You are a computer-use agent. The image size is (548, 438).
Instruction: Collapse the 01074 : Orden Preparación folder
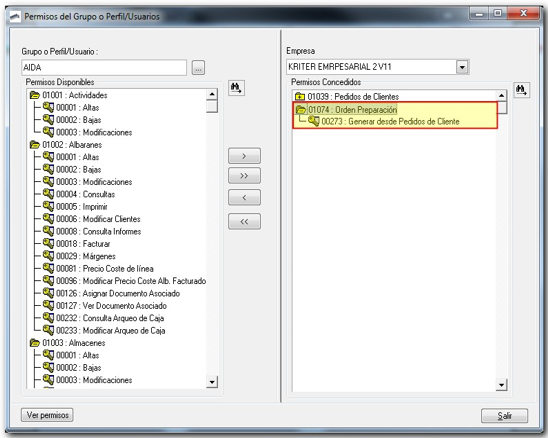pos(300,109)
